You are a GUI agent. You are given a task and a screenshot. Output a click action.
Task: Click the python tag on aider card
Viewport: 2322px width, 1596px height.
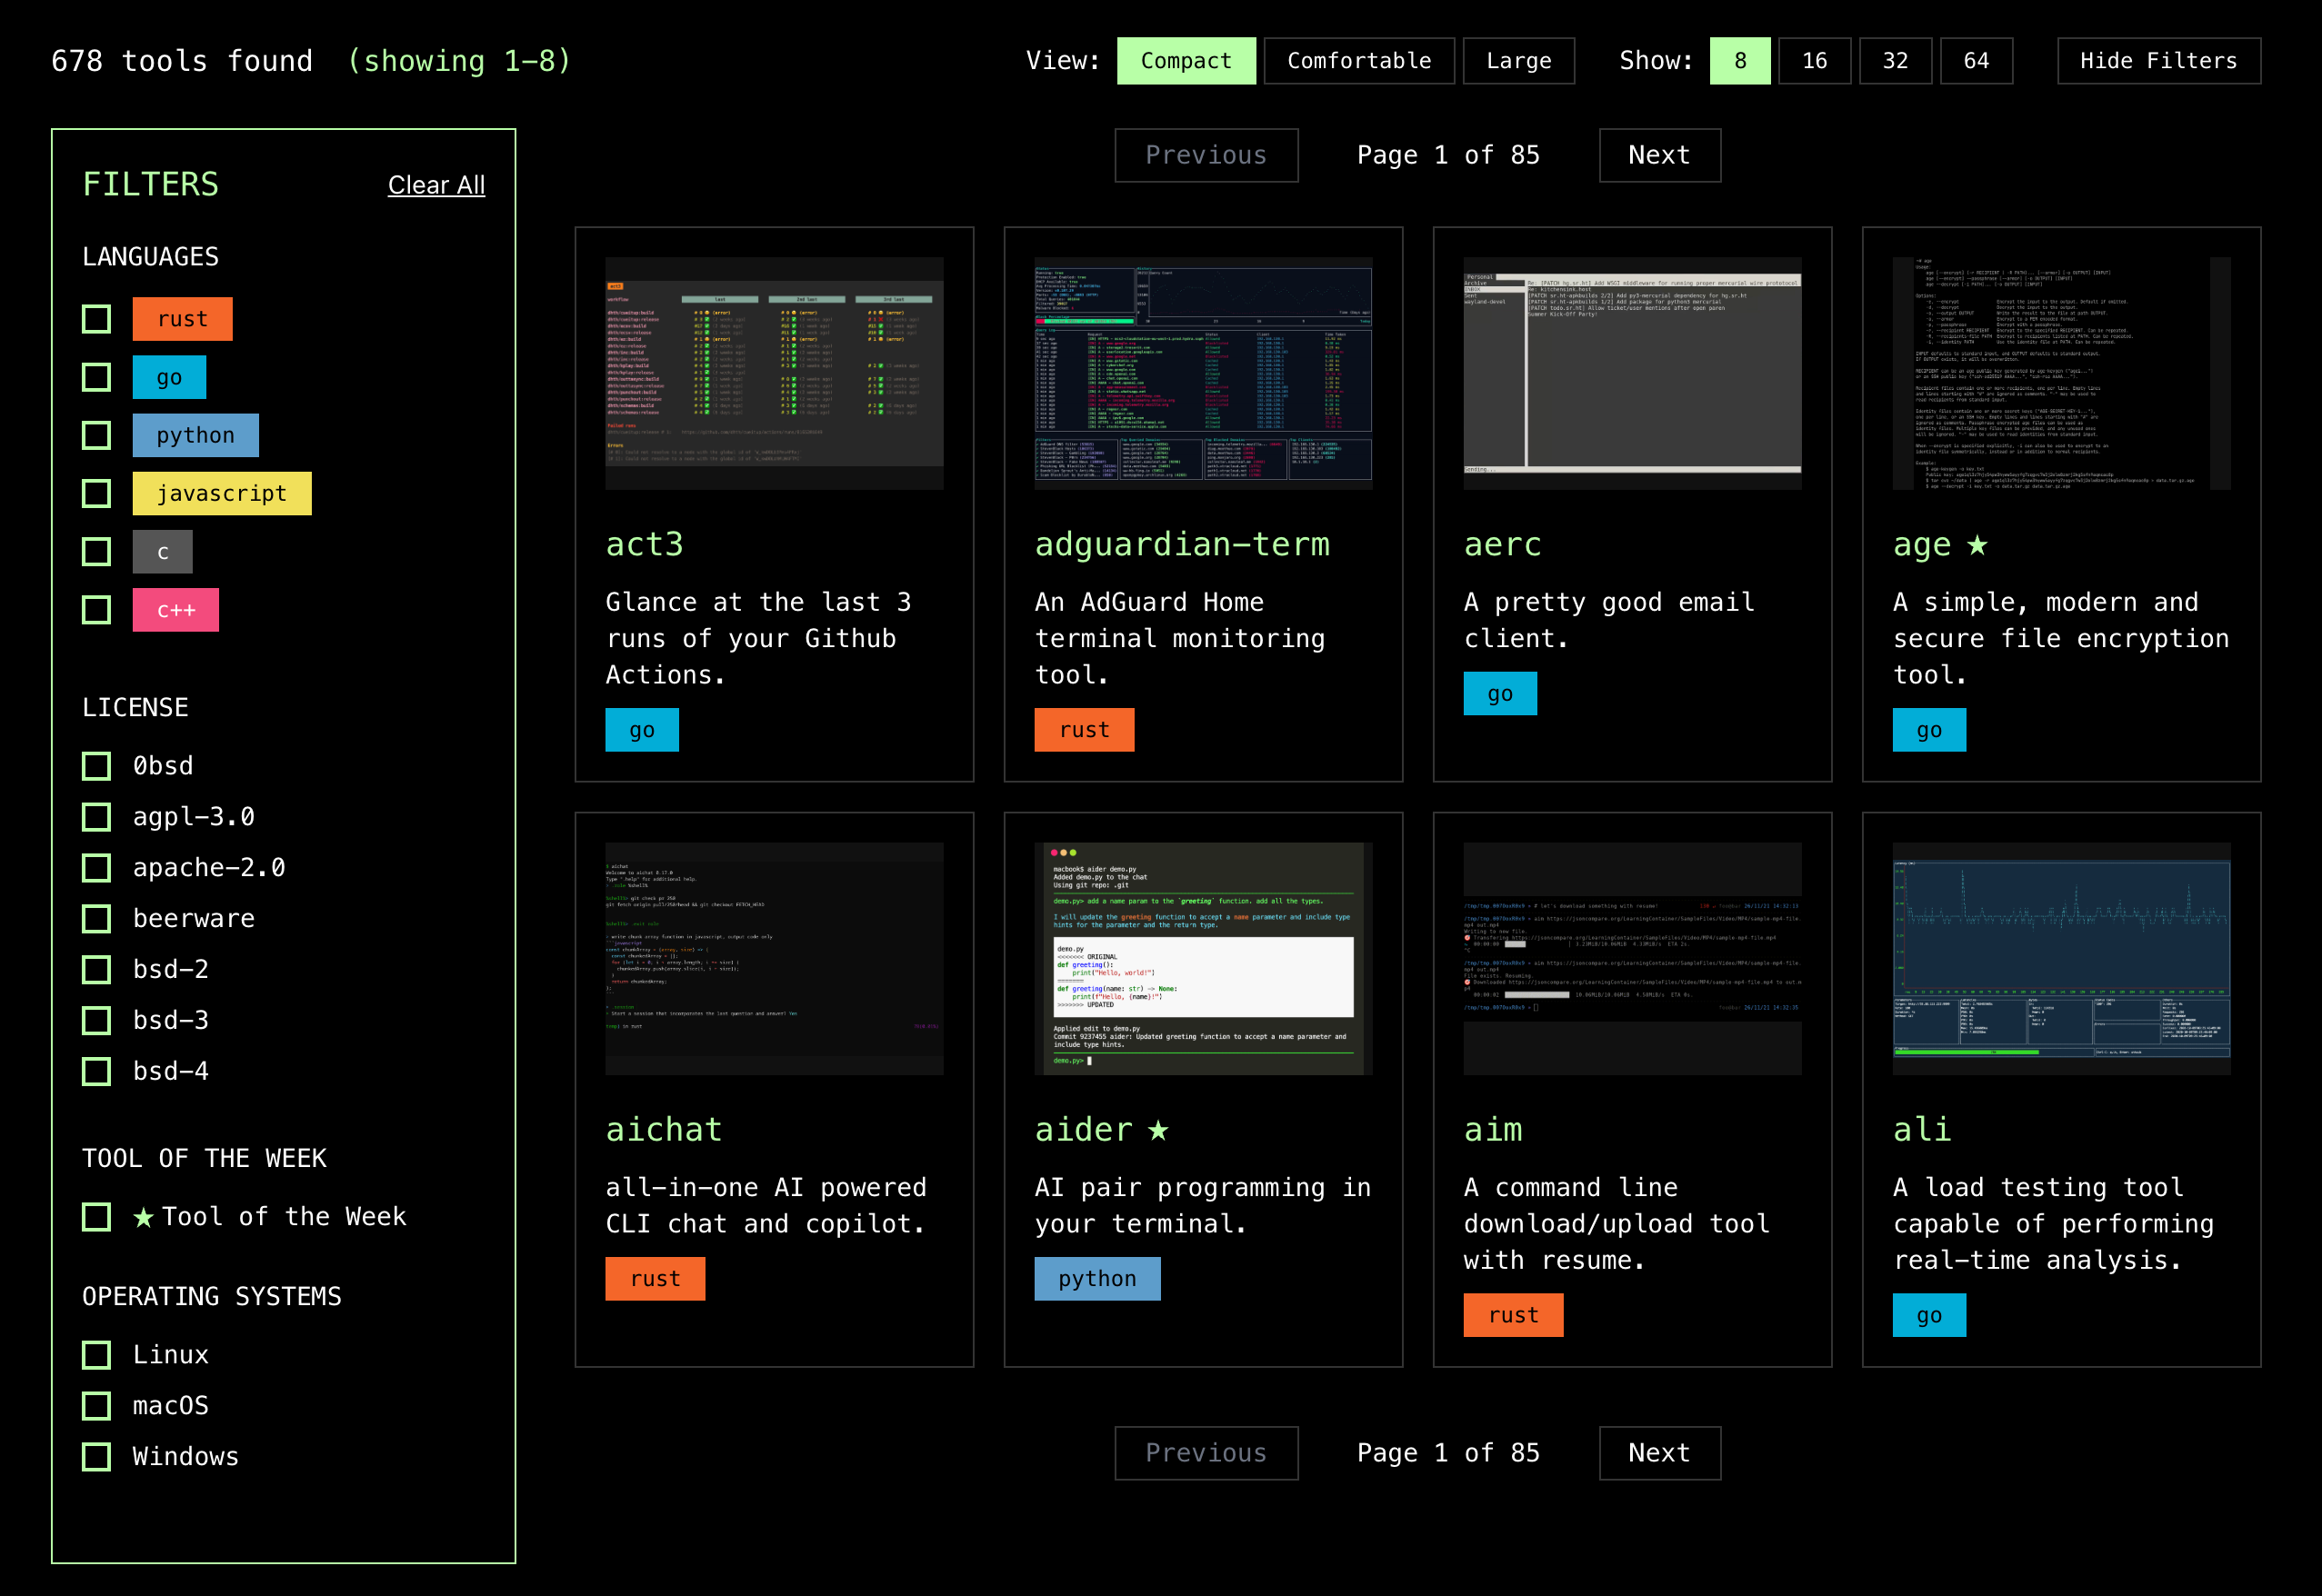point(1096,1279)
